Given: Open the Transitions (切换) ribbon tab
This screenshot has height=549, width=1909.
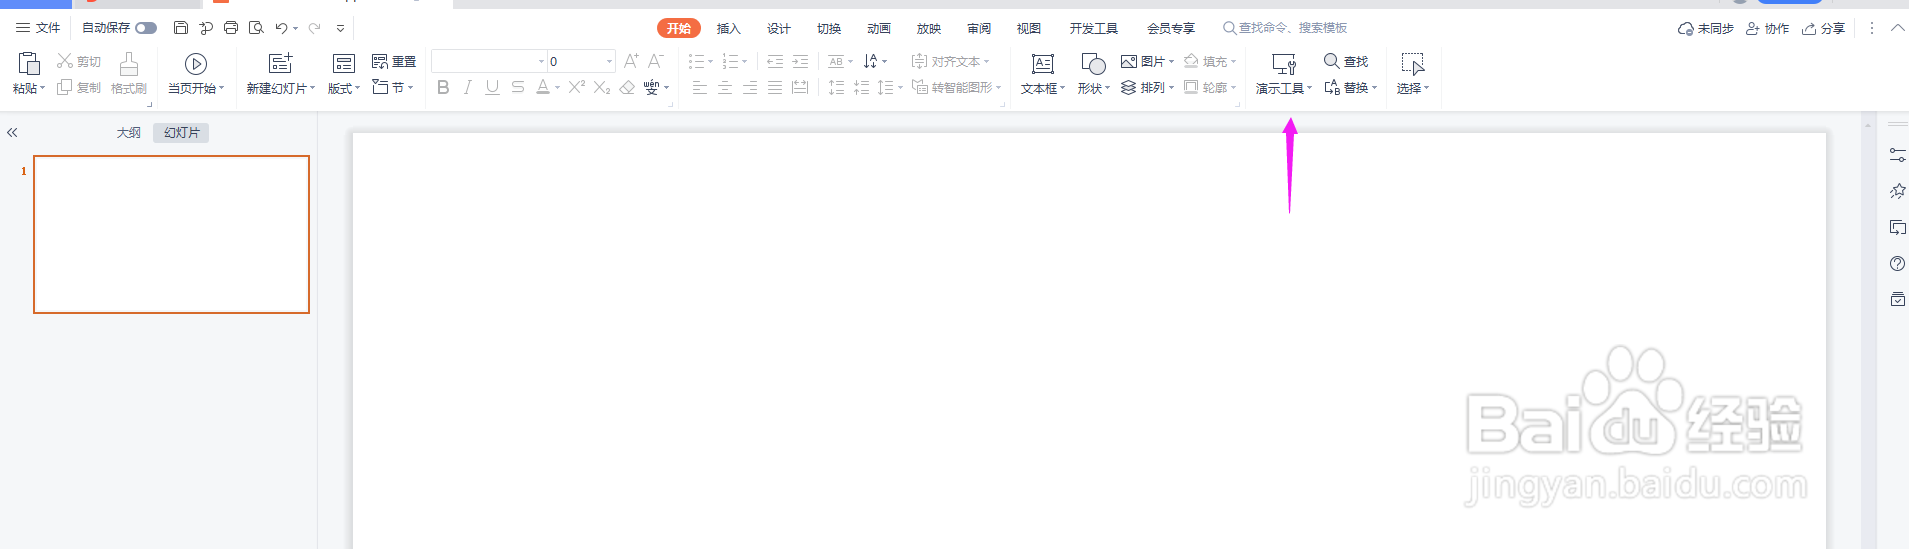Looking at the screenshot, I should (x=829, y=28).
